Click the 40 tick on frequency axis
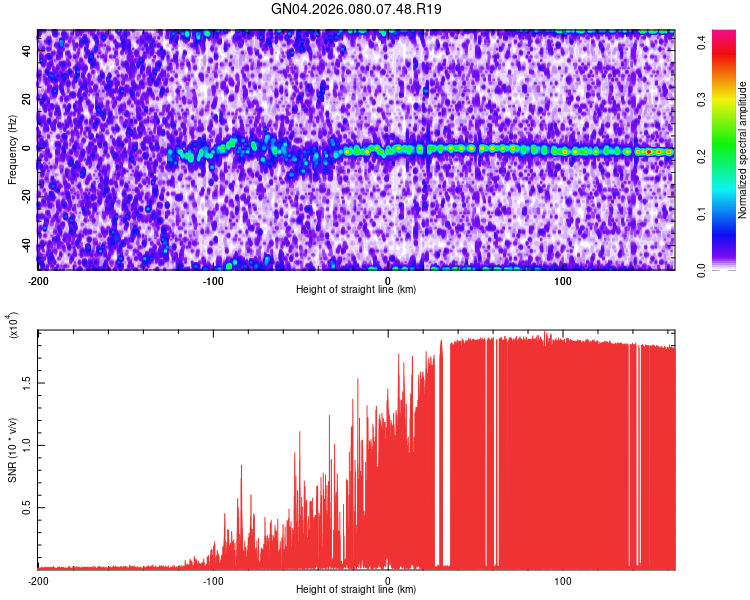The image size is (750, 600). 28,51
